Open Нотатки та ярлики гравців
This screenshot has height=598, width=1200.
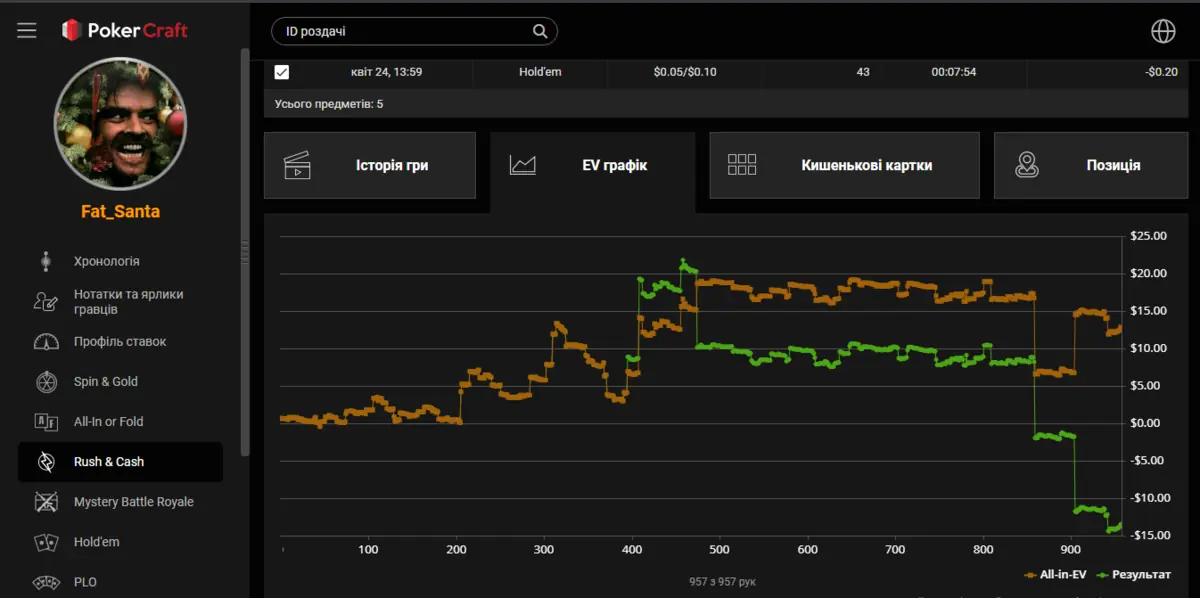(x=128, y=302)
